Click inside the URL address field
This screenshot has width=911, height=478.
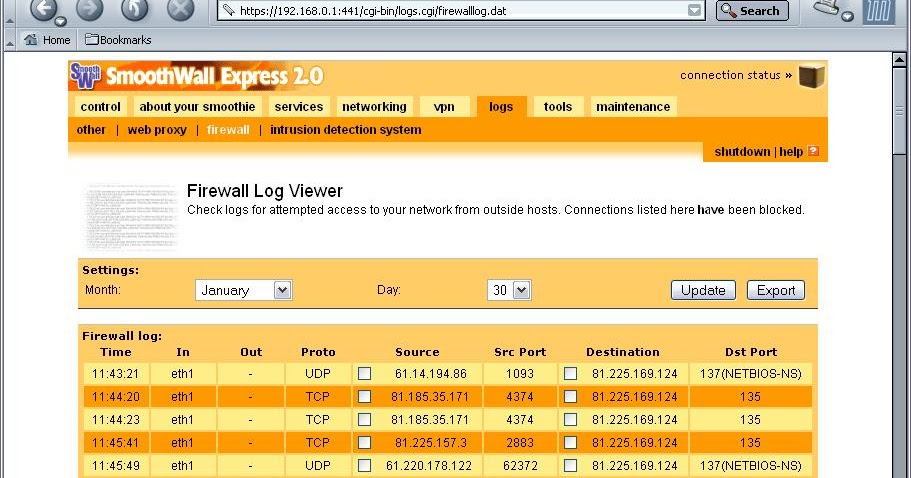462,10
